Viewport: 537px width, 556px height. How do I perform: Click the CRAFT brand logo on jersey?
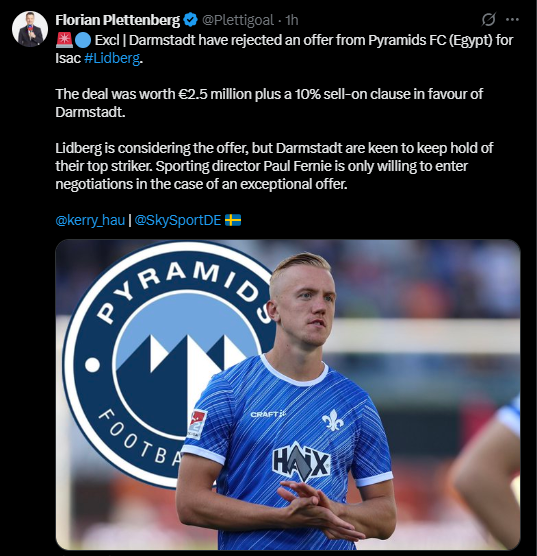pyautogui.click(x=268, y=414)
